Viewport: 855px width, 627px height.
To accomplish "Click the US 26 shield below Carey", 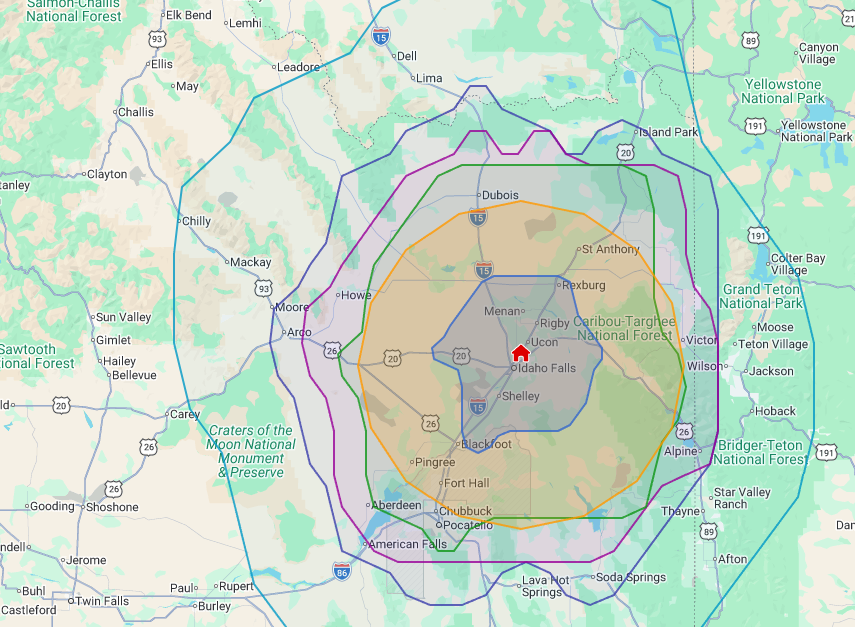I will 148,447.
